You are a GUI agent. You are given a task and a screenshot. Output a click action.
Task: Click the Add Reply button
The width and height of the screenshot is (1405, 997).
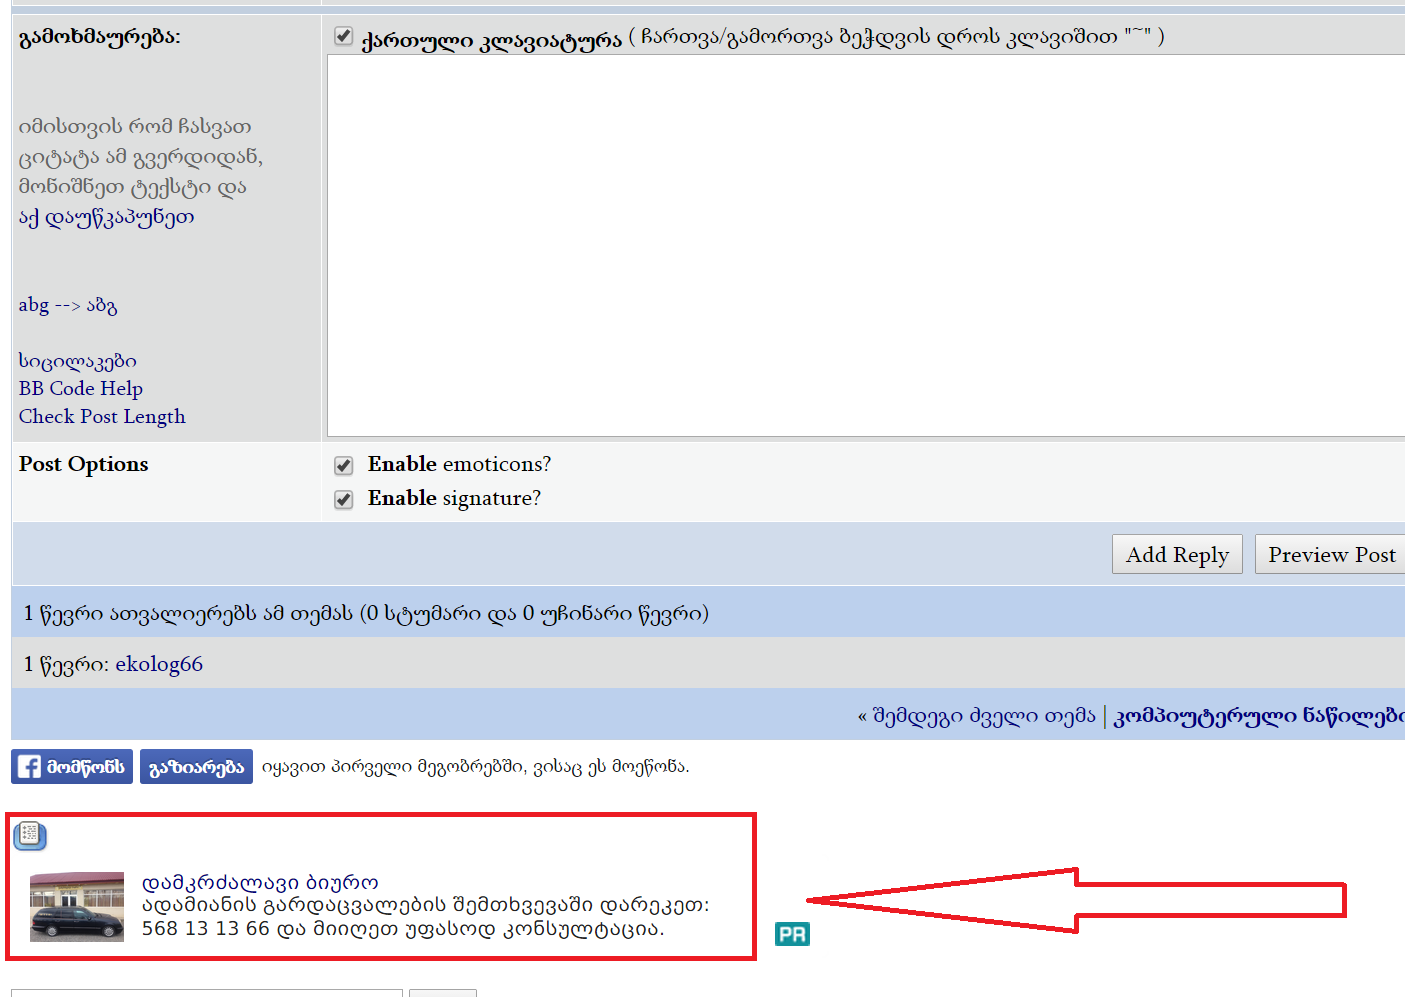[1177, 554]
